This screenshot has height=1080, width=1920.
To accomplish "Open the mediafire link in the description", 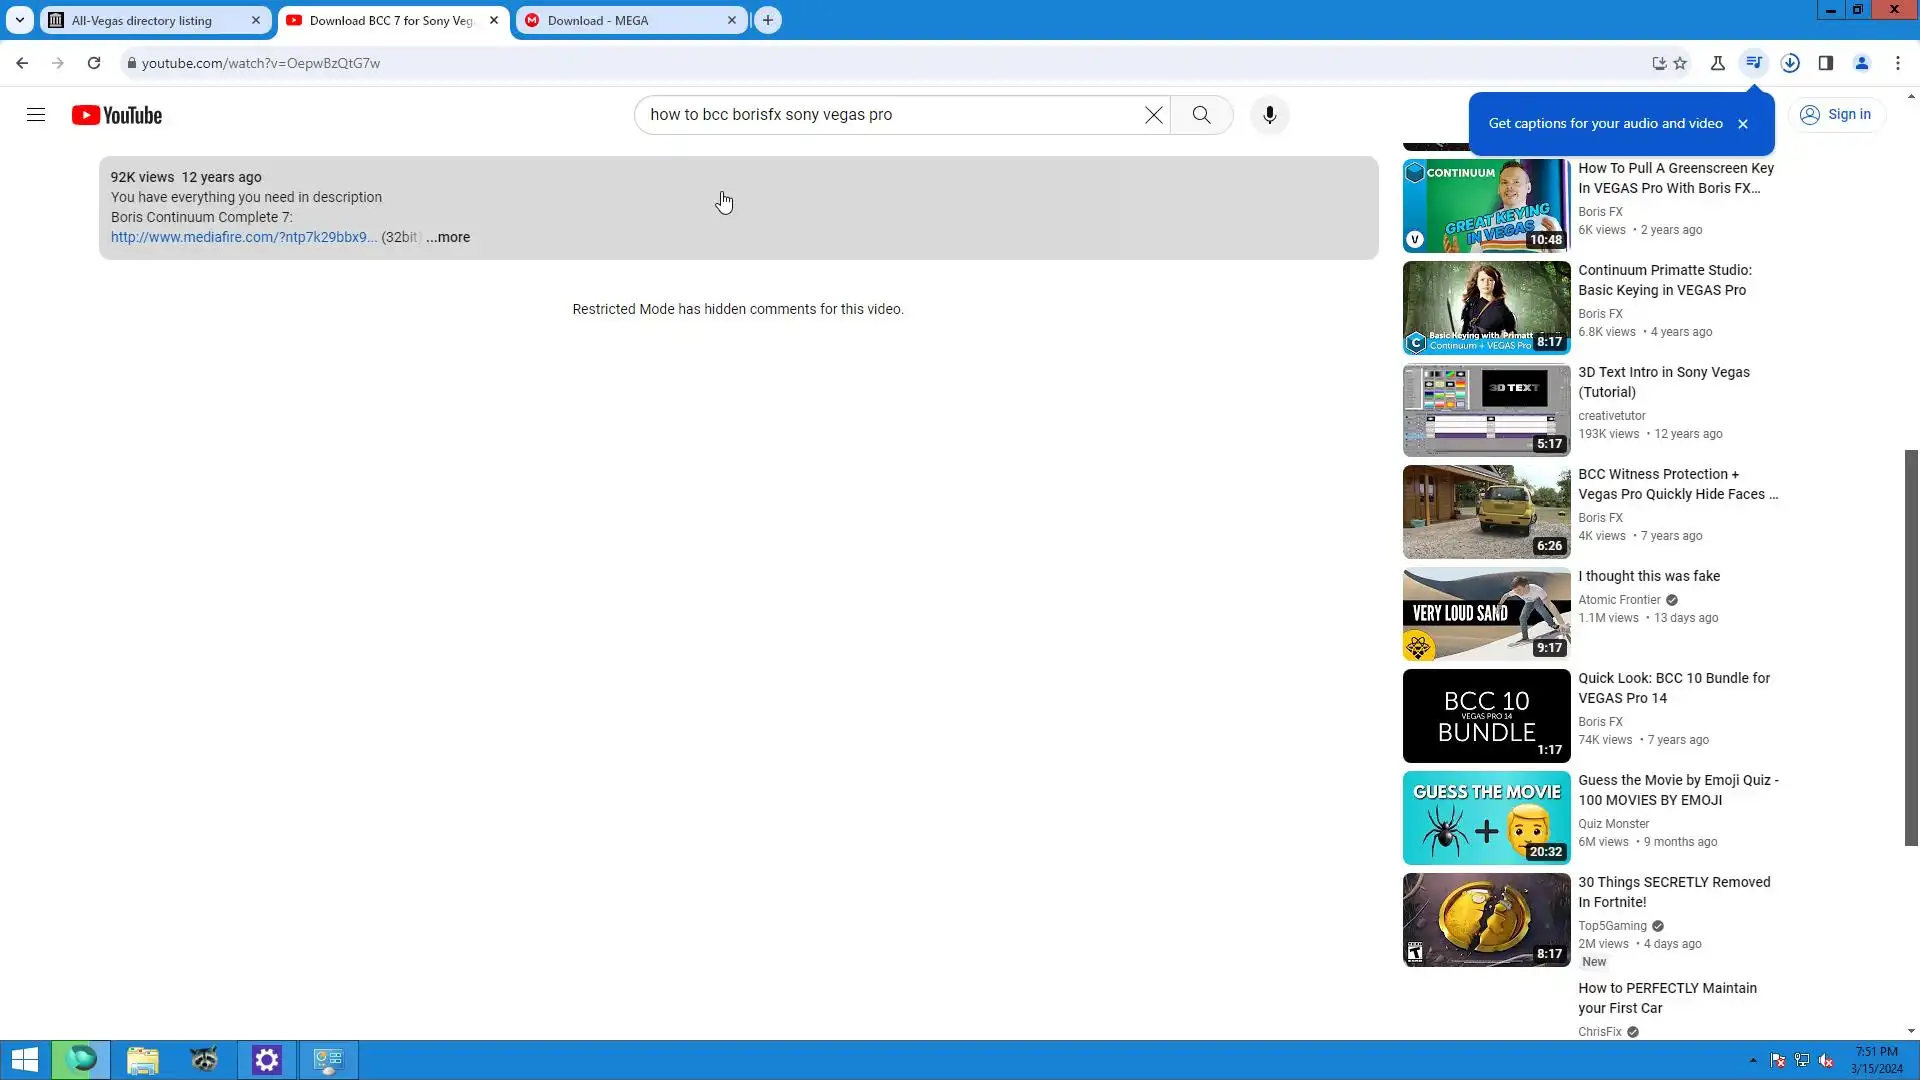I will (243, 237).
